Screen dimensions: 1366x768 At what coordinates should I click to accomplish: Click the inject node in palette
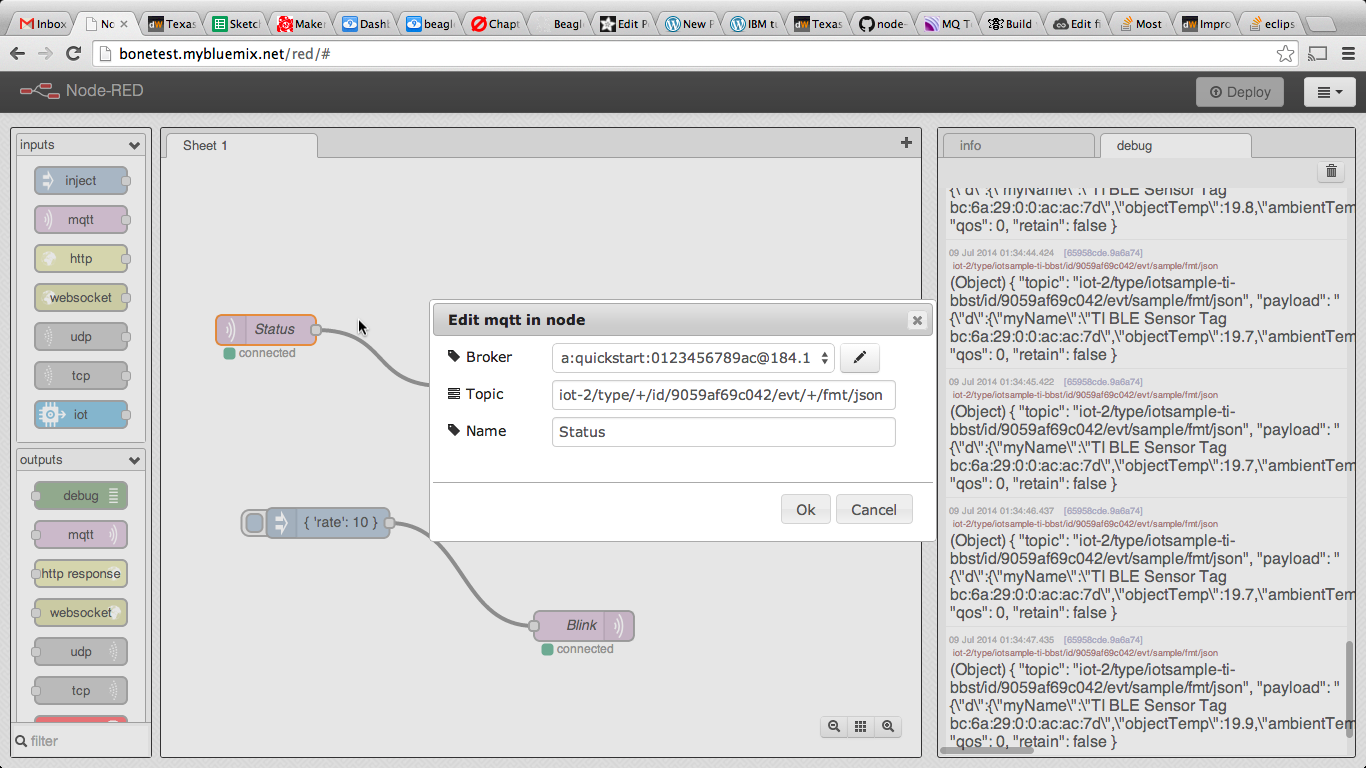coord(81,181)
